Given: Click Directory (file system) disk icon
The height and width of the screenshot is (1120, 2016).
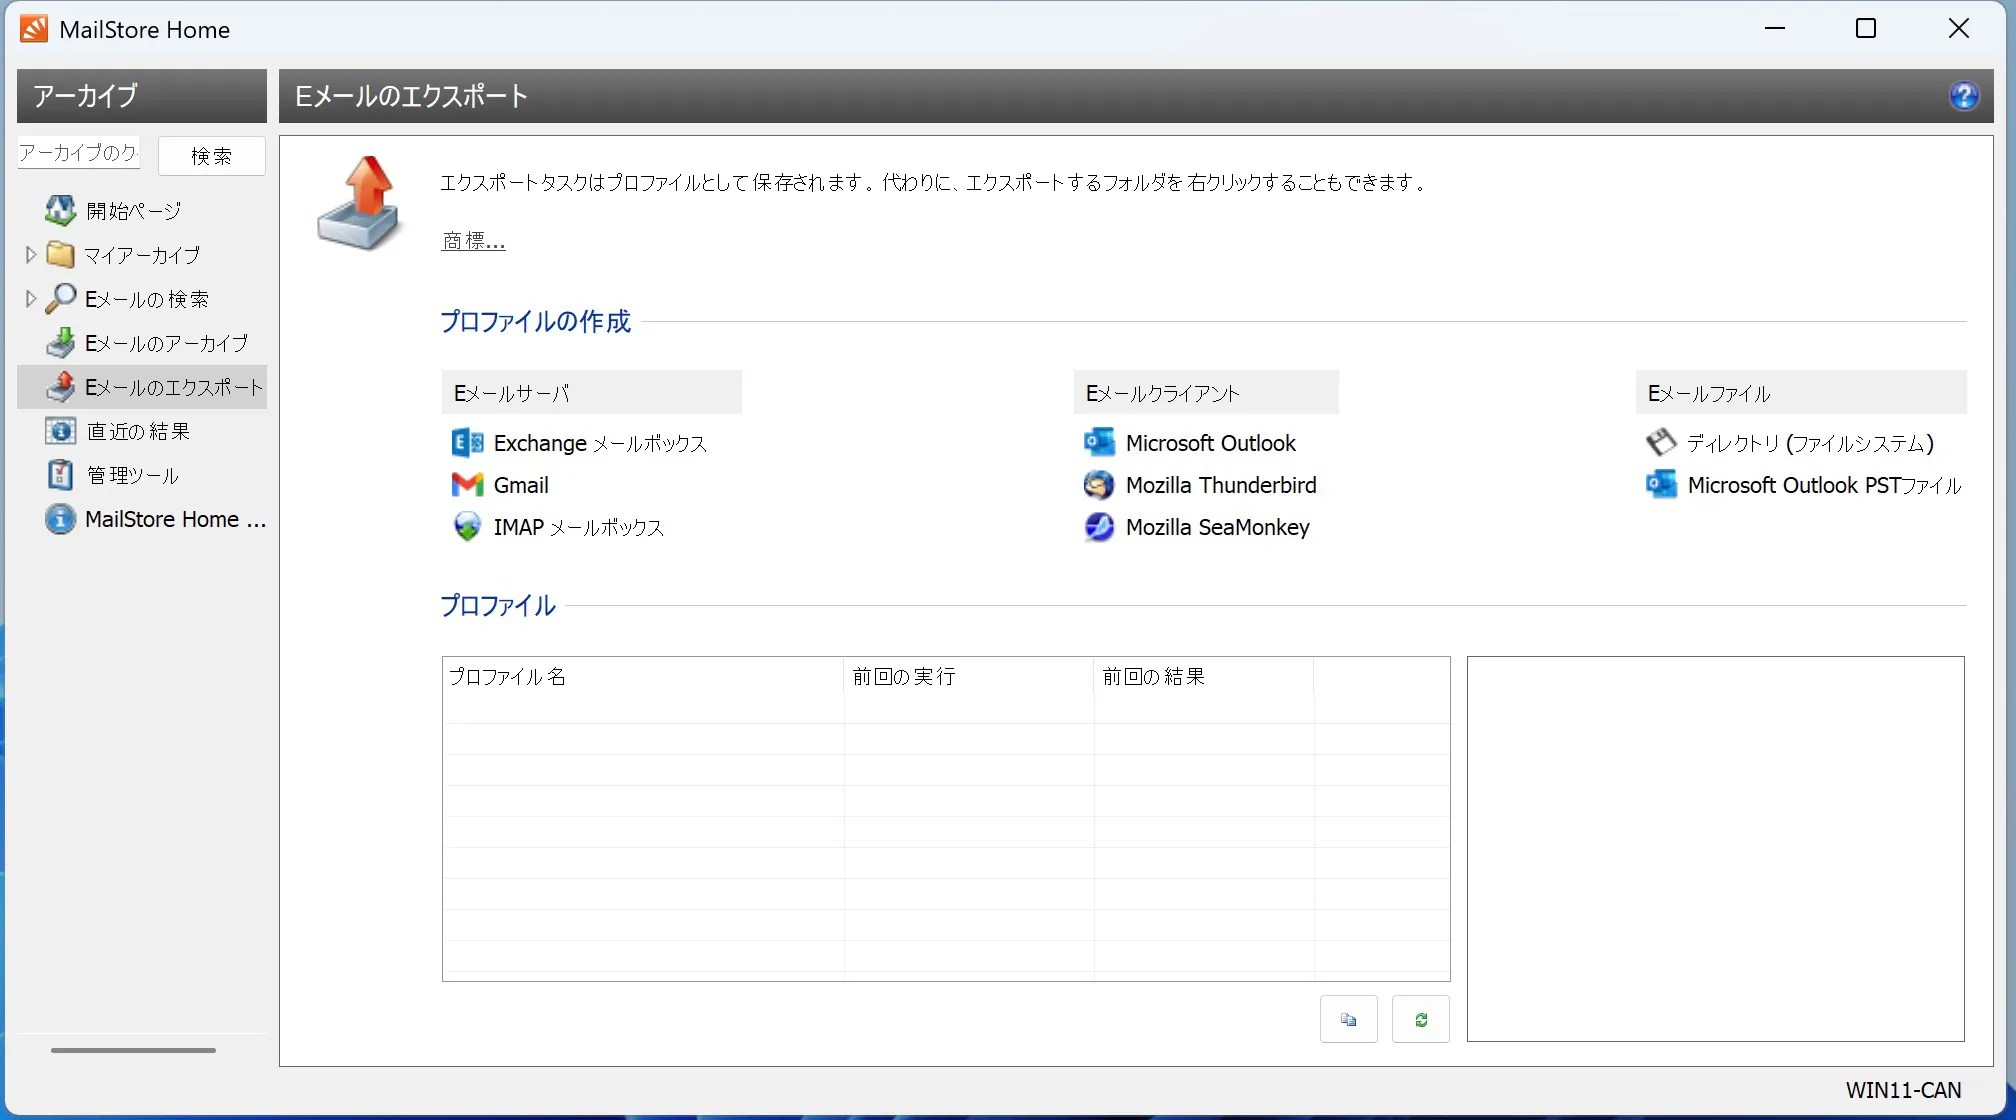Looking at the screenshot, I should click(x=1661, y=443).
